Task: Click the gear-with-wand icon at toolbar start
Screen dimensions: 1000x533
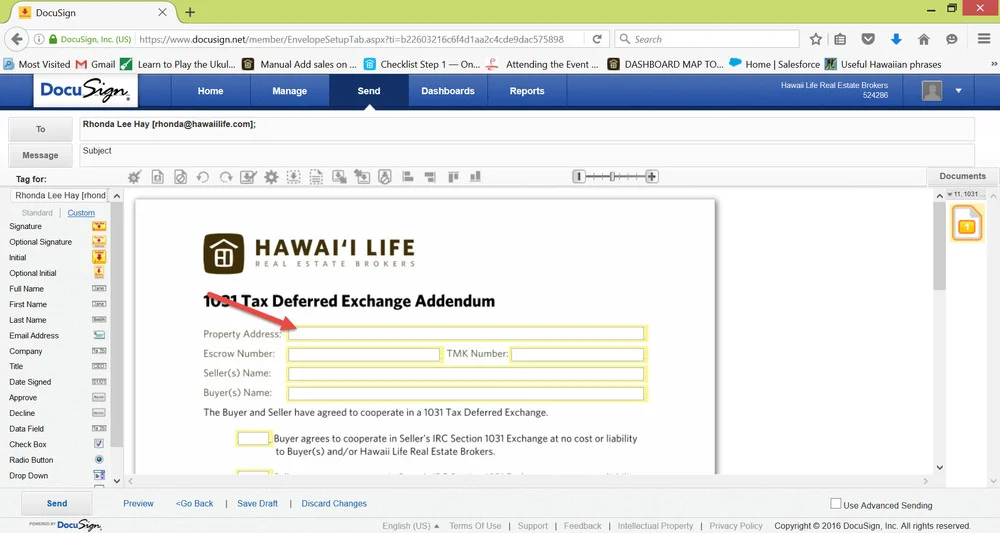Action: click(x=134, y=177)
